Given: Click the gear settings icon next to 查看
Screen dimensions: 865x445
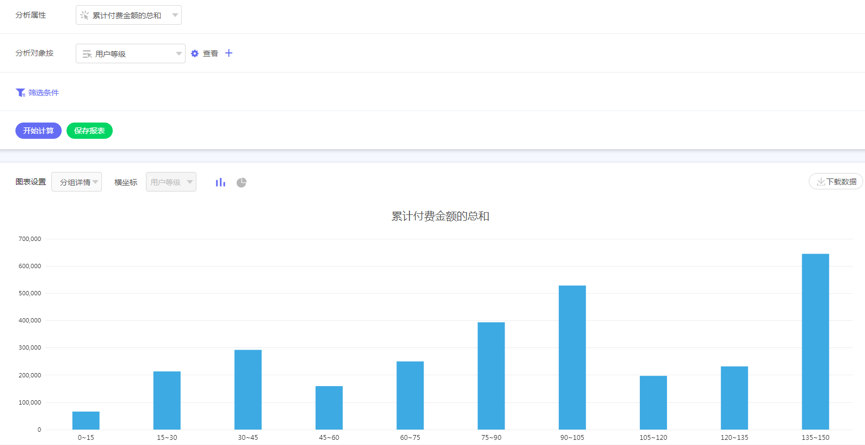Looking at the screenshot, I should tap(195, 53).
